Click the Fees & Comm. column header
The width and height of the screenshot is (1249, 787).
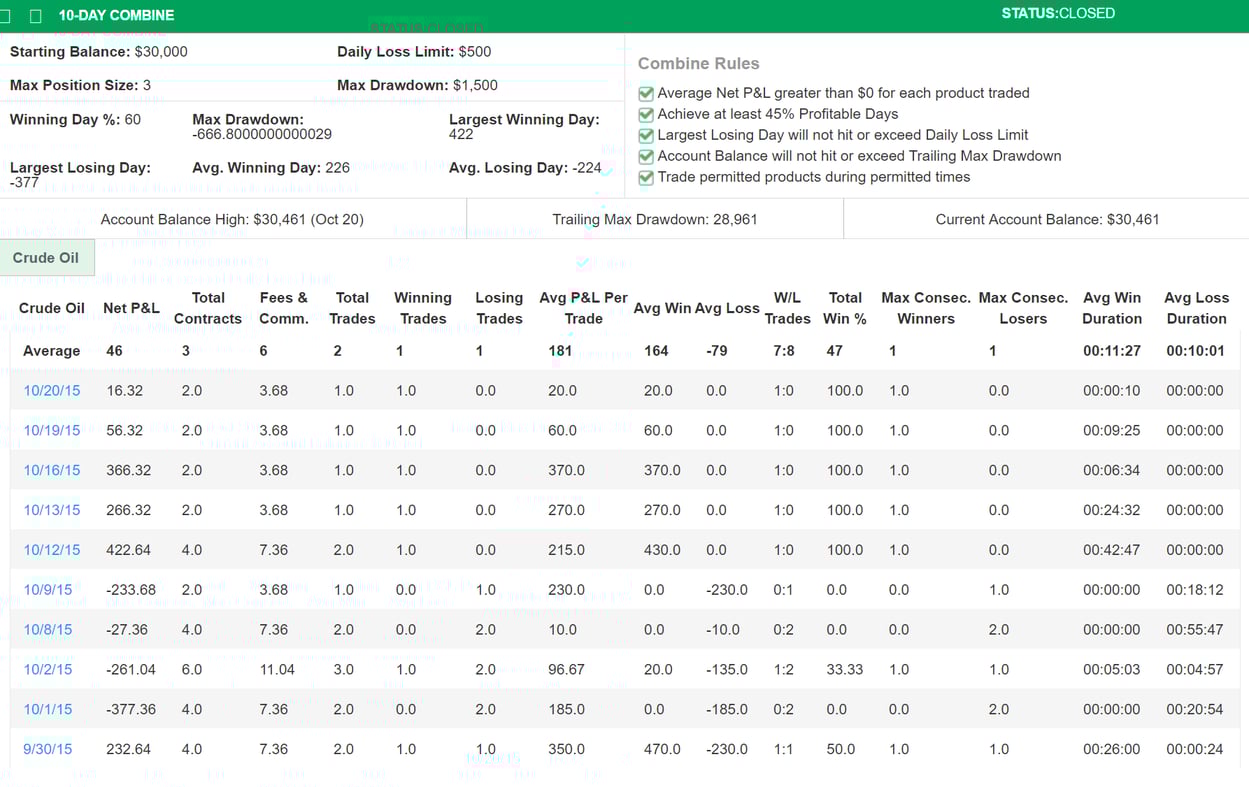[283, 308]
